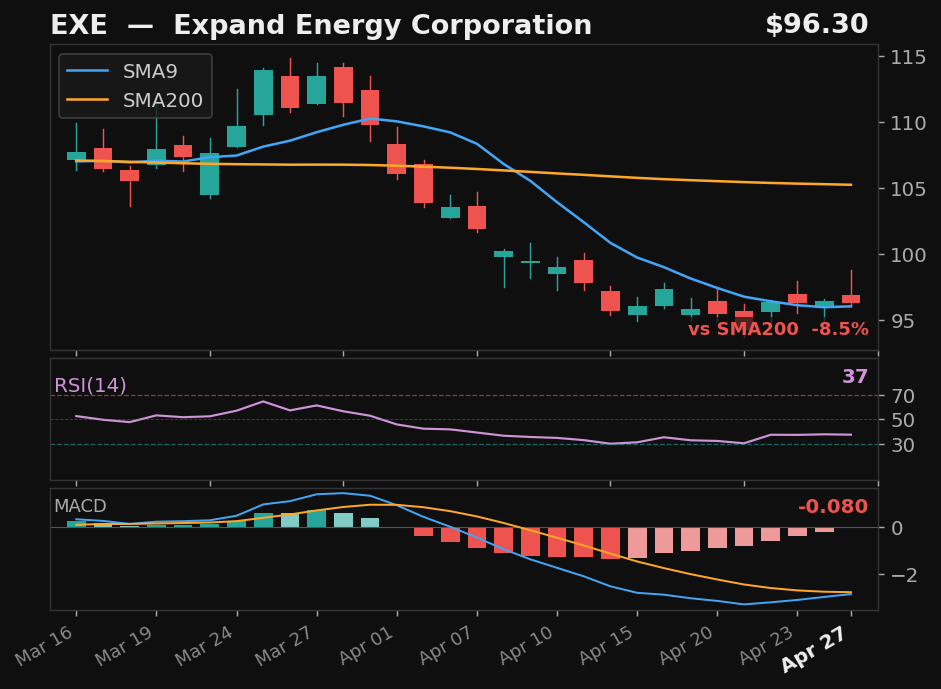Click the 115 price axis tick label
The height and width of the screenshot is (689, 941).
click(909, 57)
